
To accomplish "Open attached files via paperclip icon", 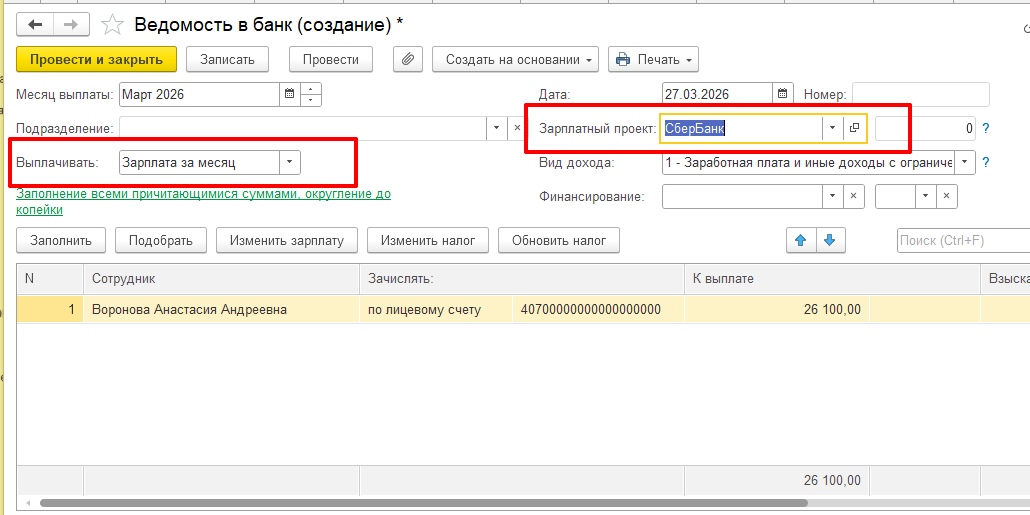I will click(x=407, y=59).
